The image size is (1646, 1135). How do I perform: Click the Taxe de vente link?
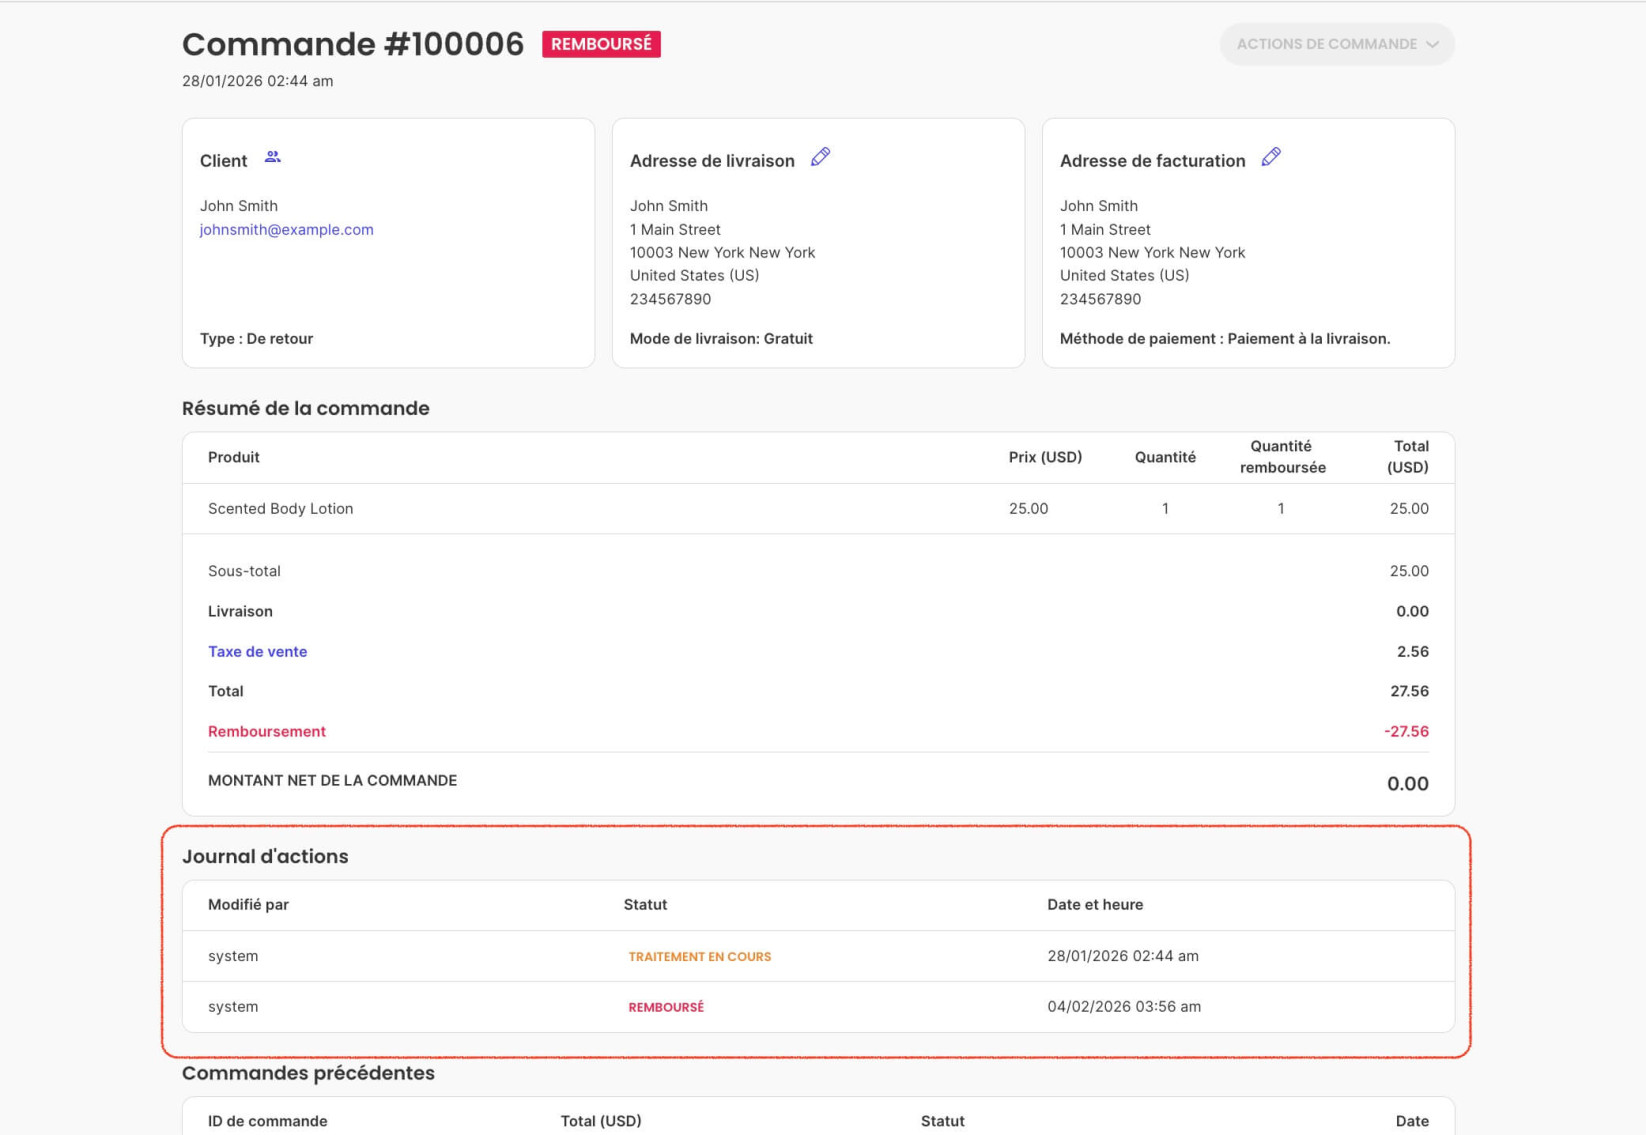(257, 651)
